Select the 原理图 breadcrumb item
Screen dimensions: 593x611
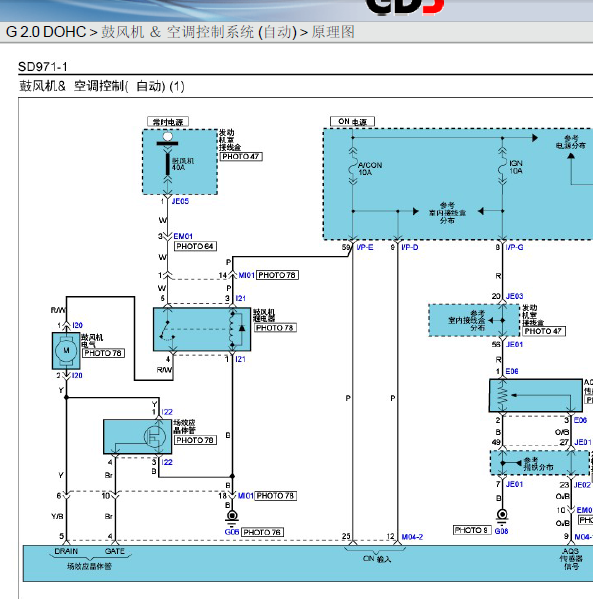(333, 32)
